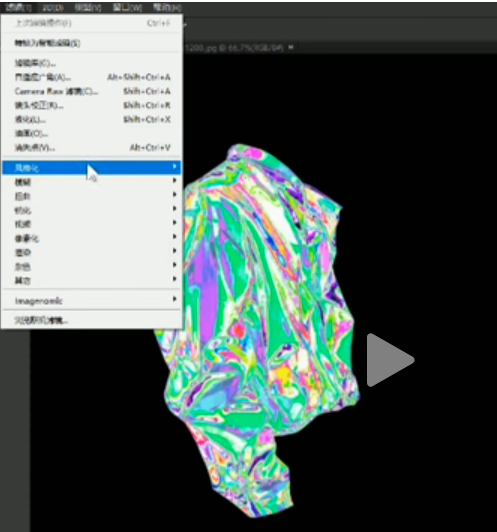Image resolution: width=497 pixels, height=532 pixels.
Task: Click the Filter menu title in menu bar
Action: click(x=18, y=7)
